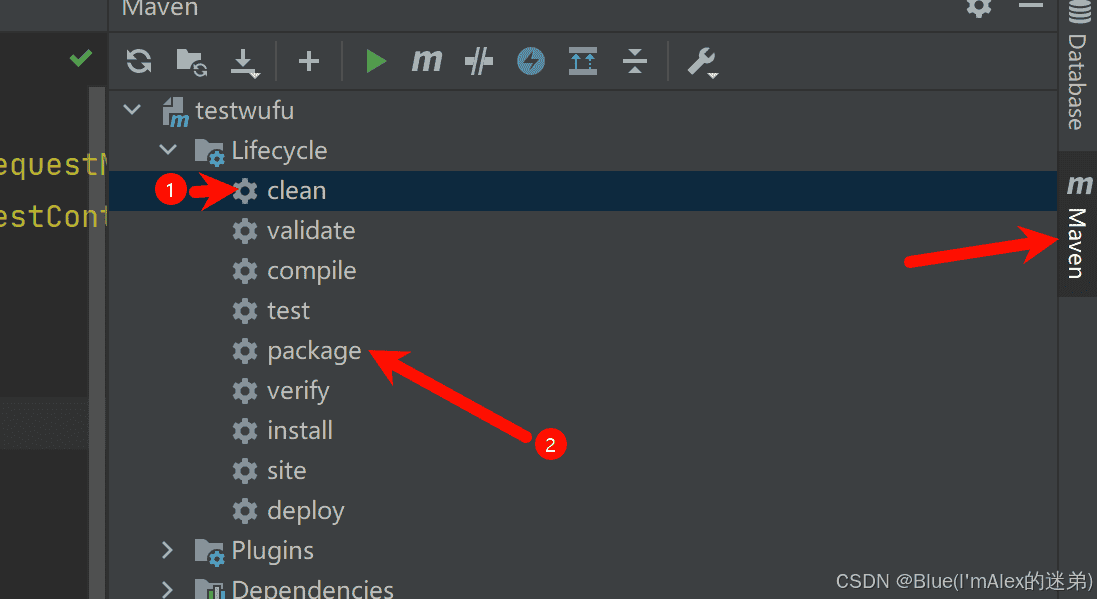Click the green checkmark inspection indicator

[81, 58]
